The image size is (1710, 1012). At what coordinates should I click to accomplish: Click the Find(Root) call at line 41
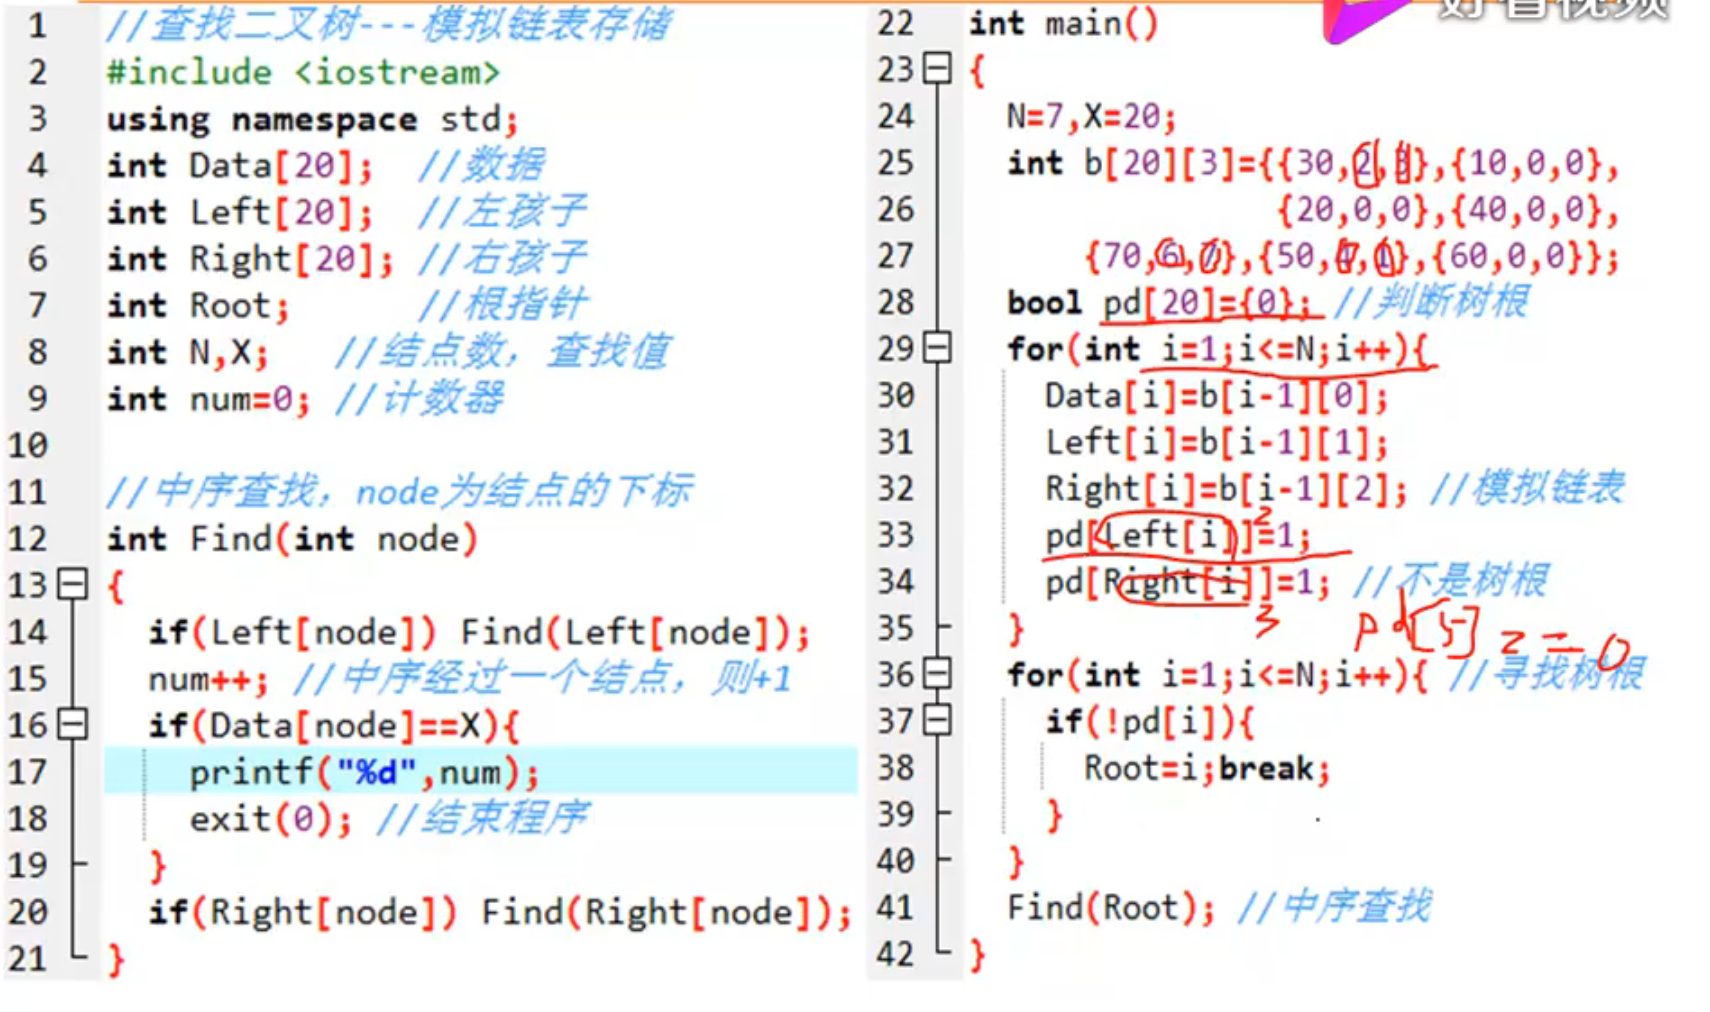(1100, 908)
